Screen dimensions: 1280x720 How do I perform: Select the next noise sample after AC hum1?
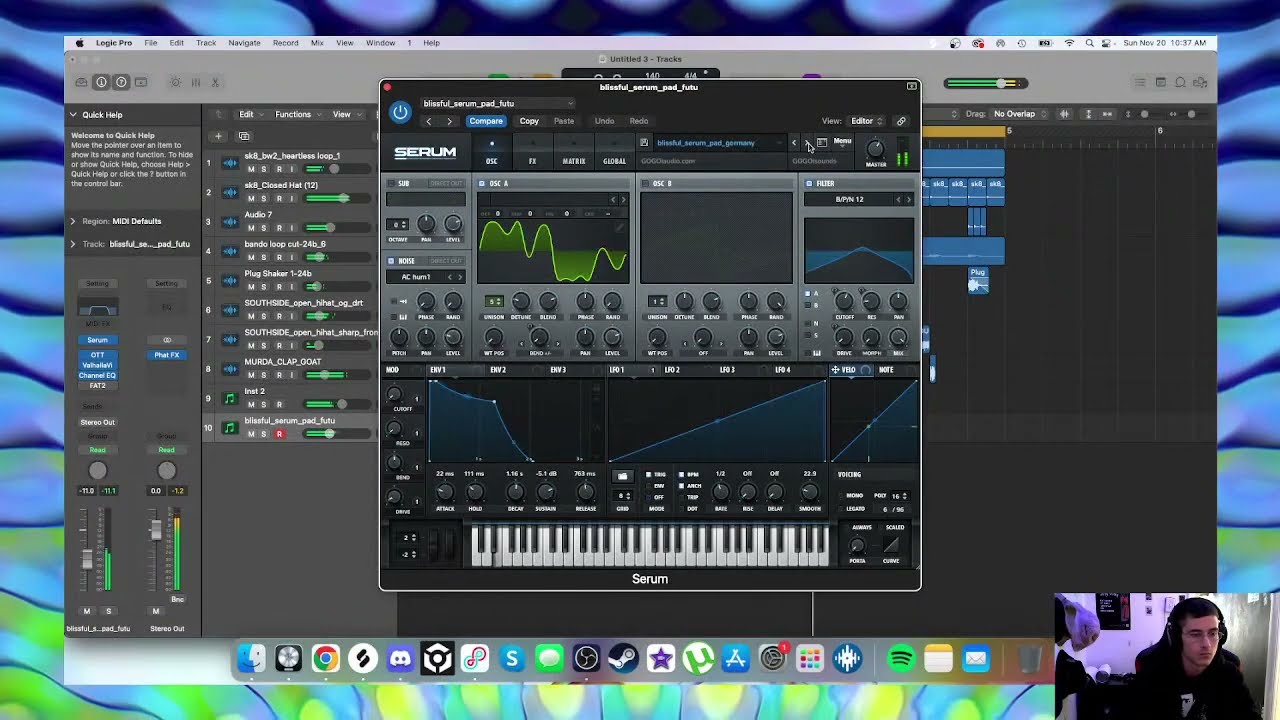coord(460,277)
